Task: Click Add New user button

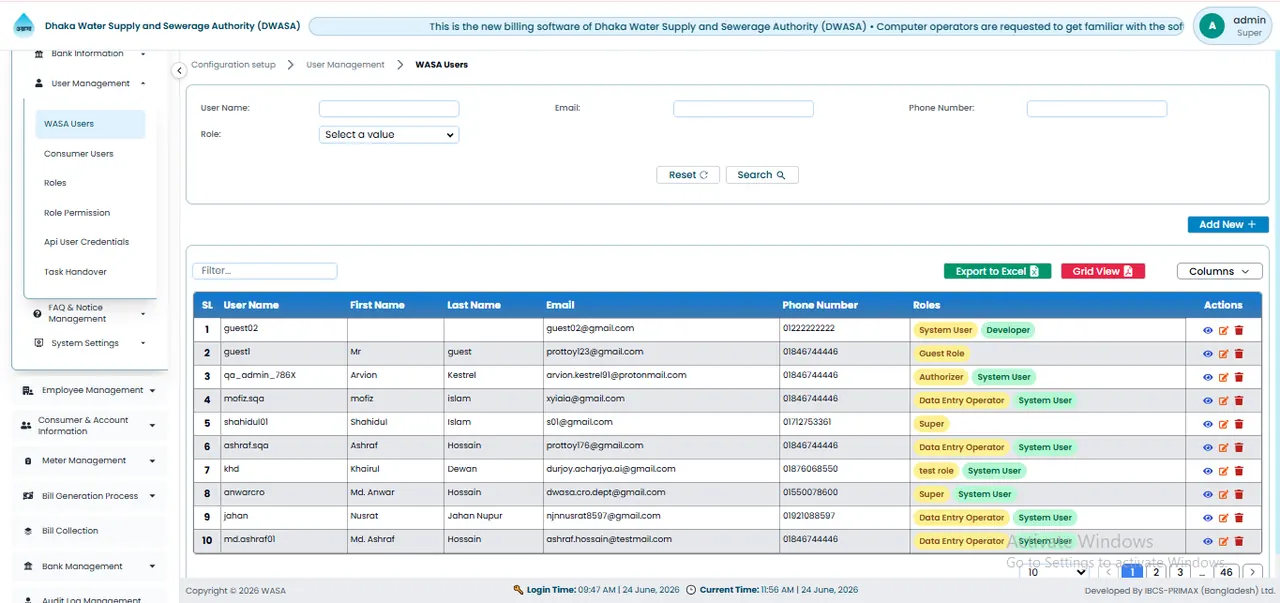Action: click(1228, 225)
